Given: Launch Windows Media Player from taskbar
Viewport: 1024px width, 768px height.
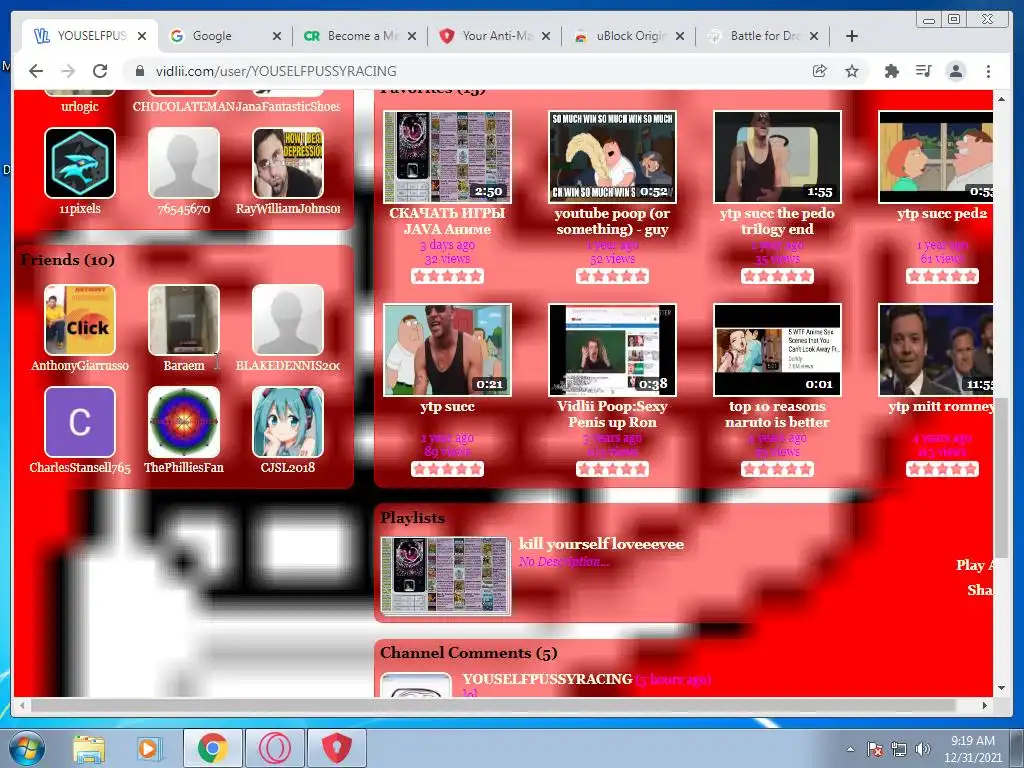Looking at the screenshot, I should pos(148,748).
